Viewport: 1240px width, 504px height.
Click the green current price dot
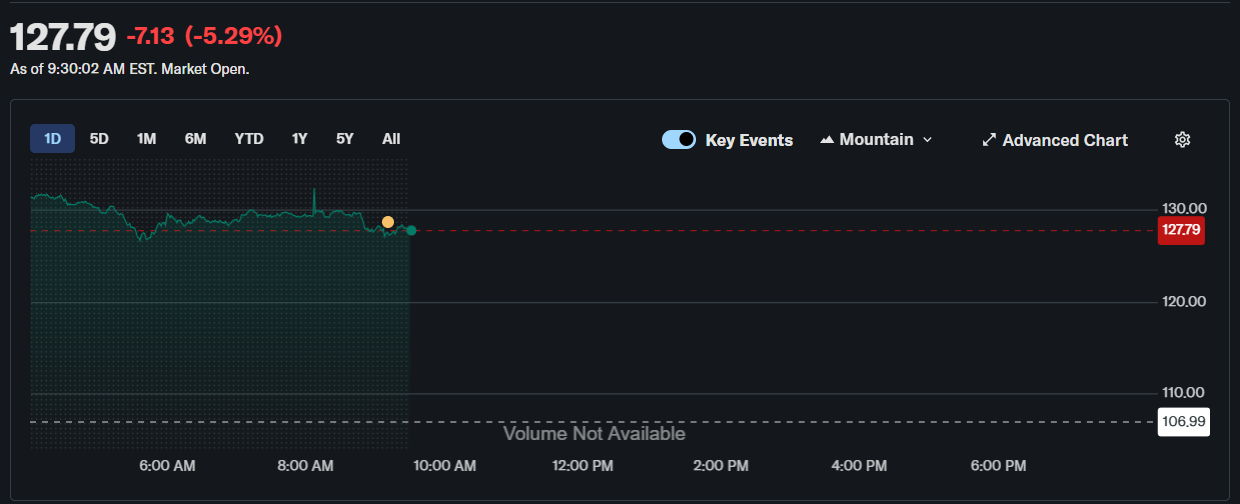tap(411, 231)
